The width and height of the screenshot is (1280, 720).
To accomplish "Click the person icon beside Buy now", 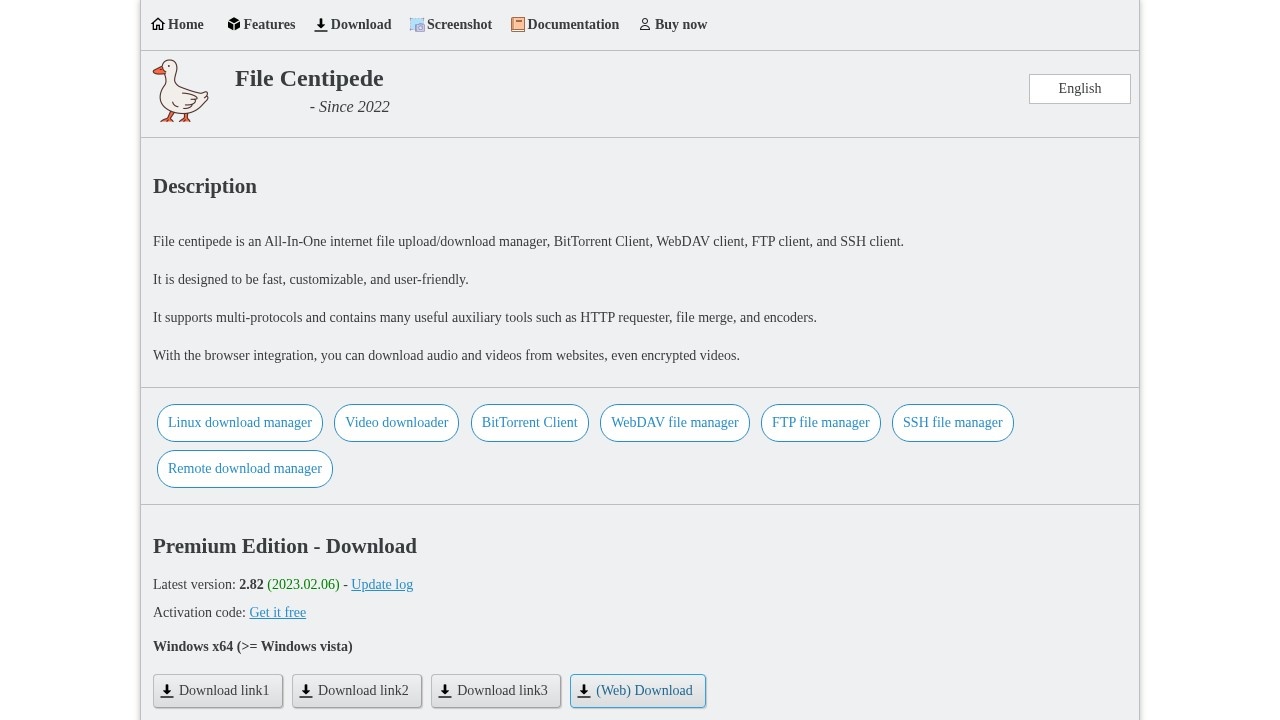I will (645, 25).
